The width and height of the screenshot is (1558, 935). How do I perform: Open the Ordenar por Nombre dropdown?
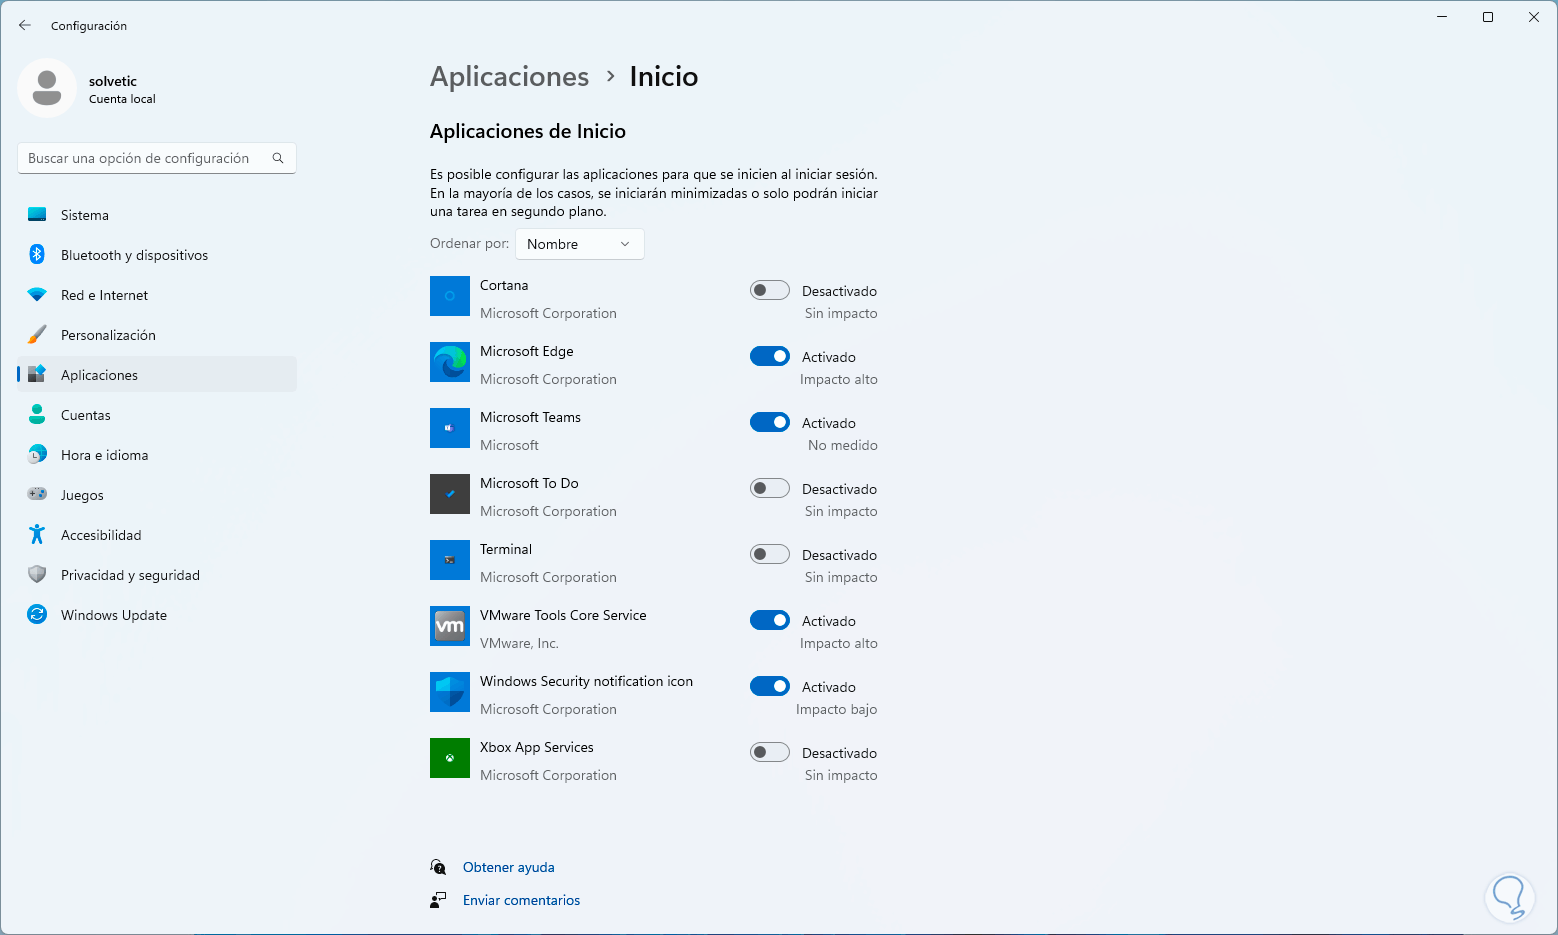click(580, 244)
